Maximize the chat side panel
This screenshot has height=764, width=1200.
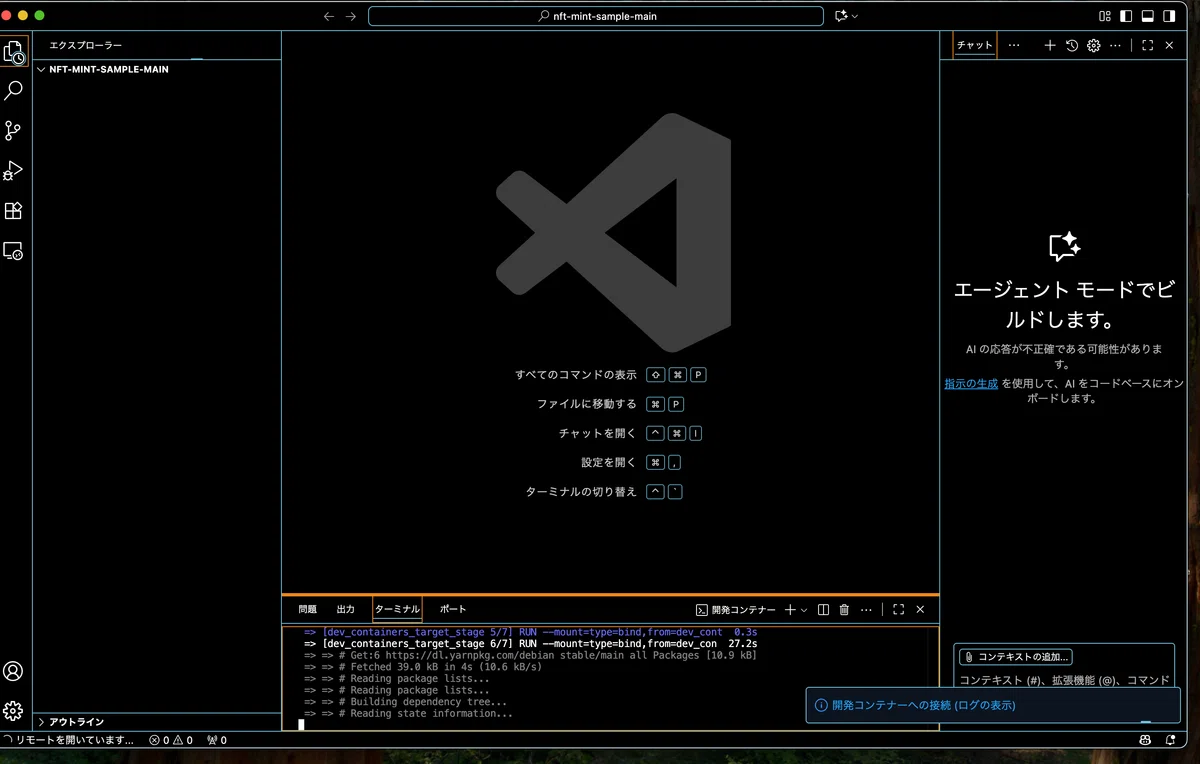pyautogui.click(x=1148, y=45)
